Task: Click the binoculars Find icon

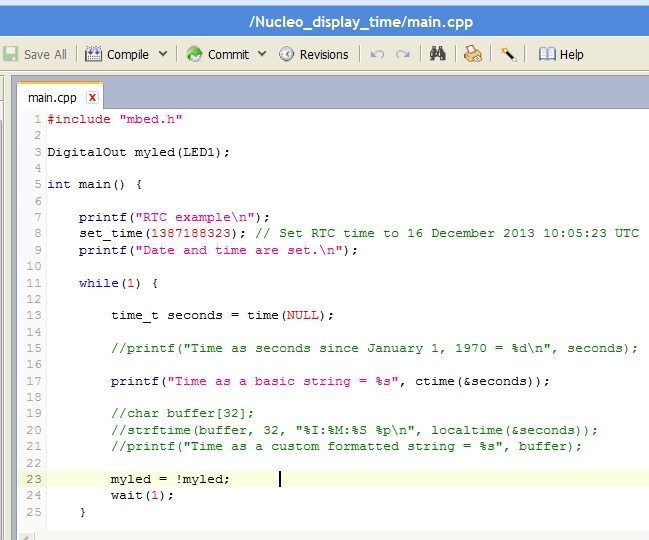Action: [437, 54]
